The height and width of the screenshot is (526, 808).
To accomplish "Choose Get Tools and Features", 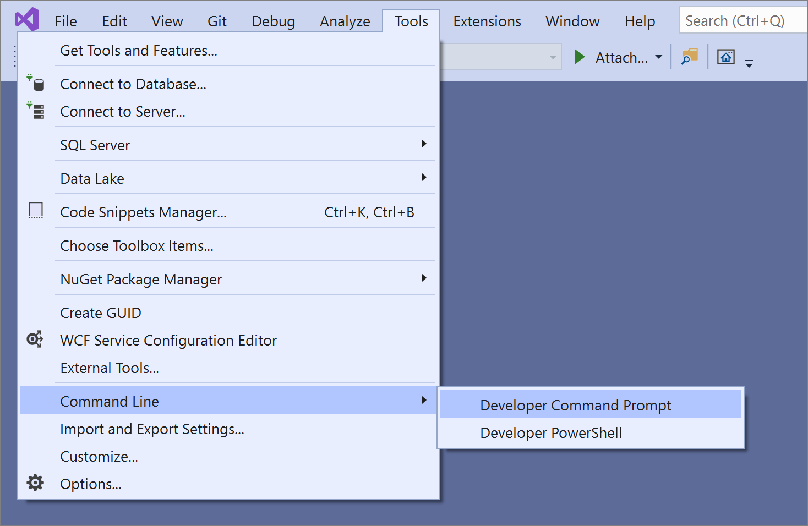I will [138, 50].
